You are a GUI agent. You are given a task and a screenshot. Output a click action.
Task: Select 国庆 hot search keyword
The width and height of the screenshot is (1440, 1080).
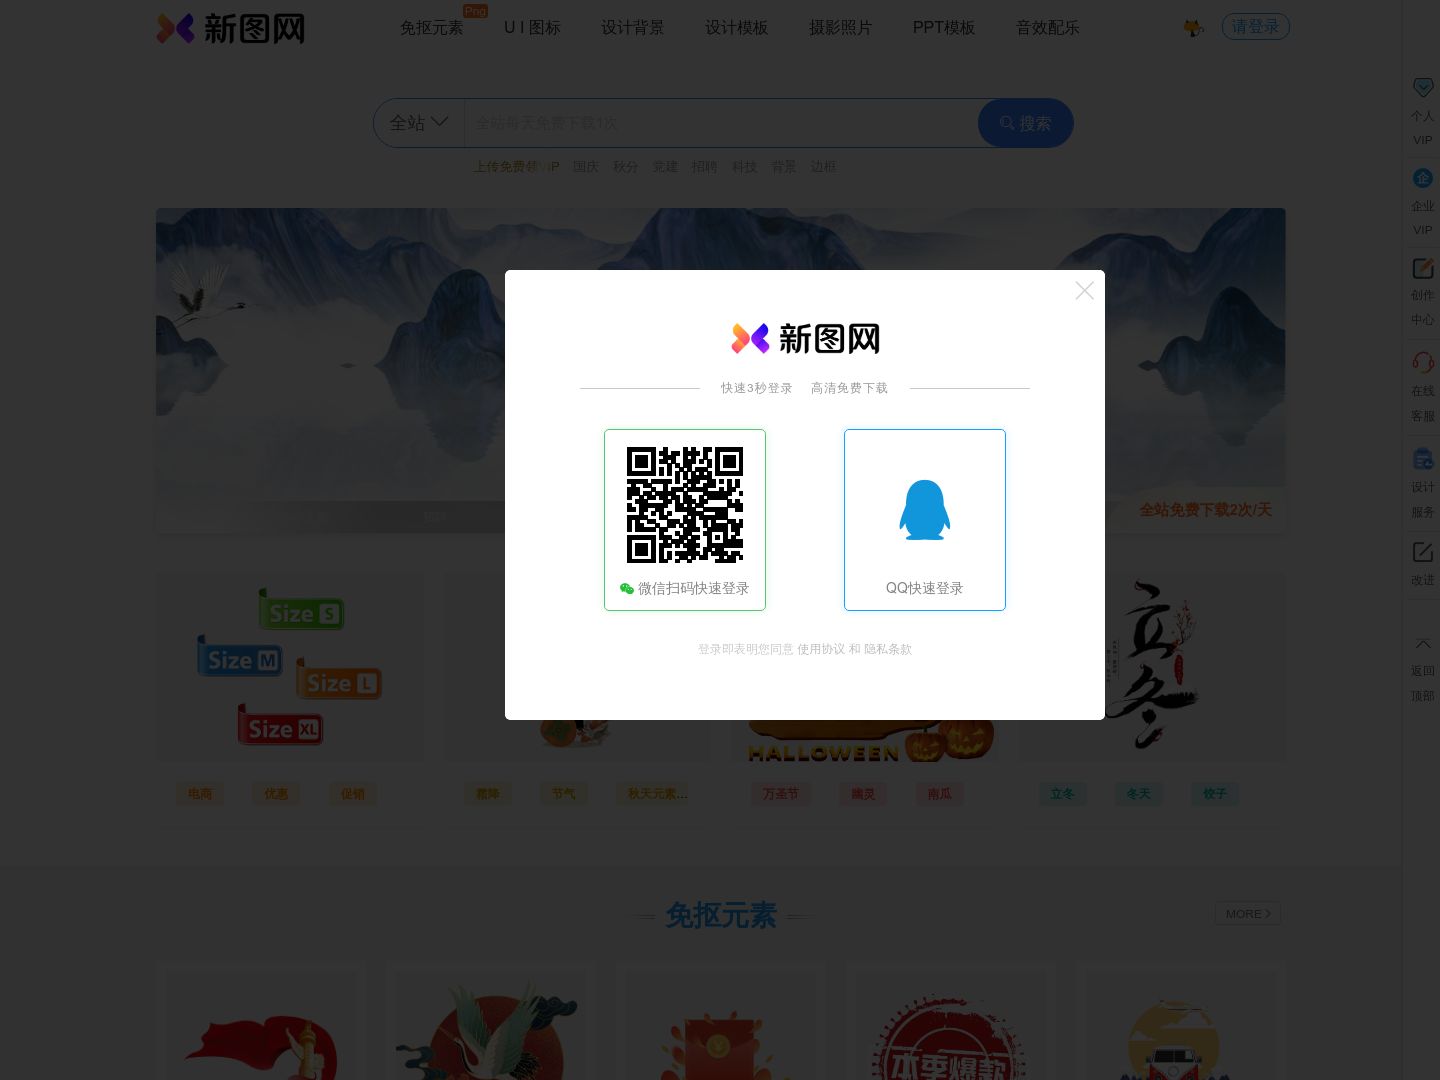pyautogui.click(x=585, y=167)
